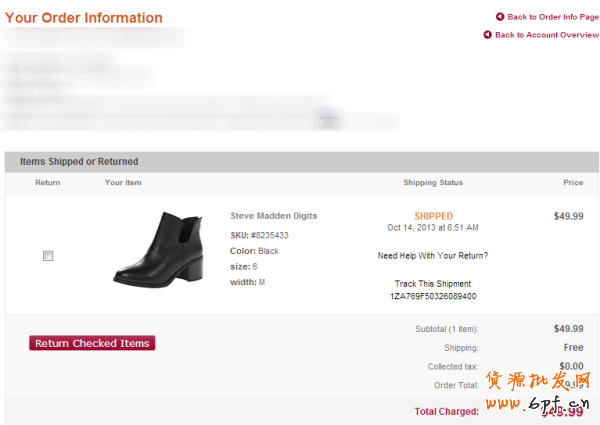600x425 pixels.
Task: Click the Your Order Information heading
Action: (x=83, y=18)
